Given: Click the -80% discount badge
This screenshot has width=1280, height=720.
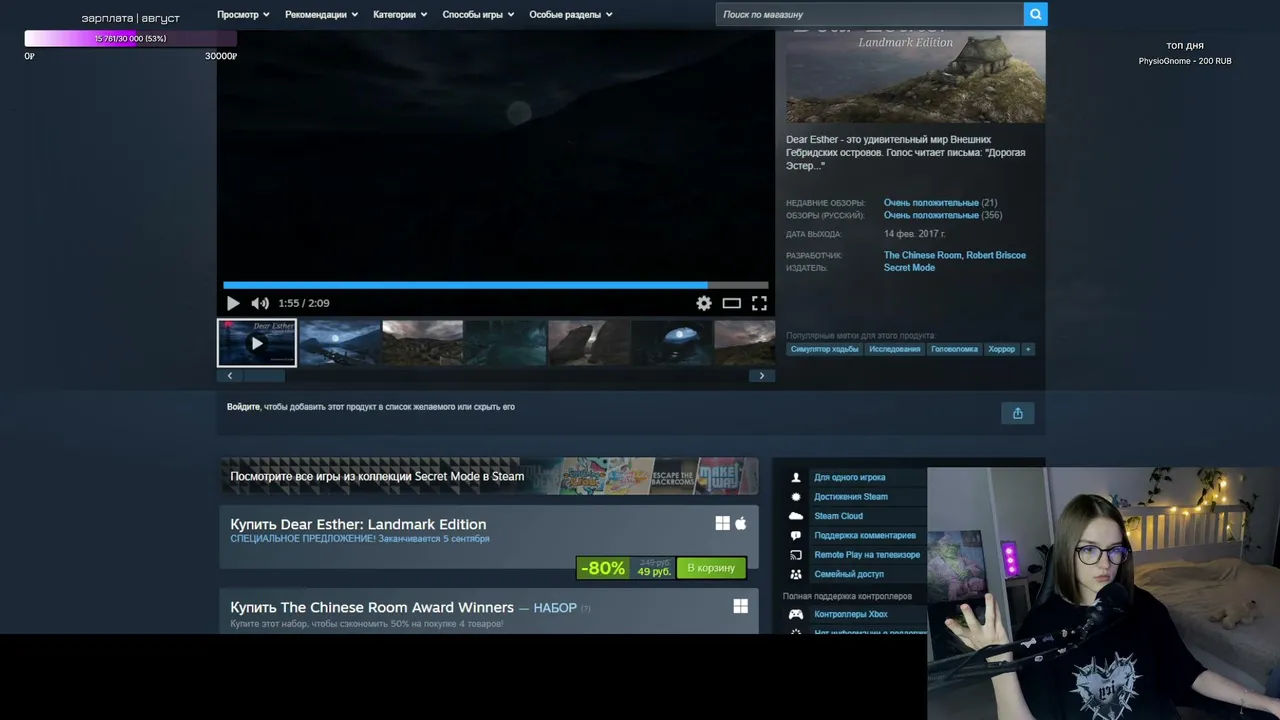Looking at the screenshot, I should point(603,568).
